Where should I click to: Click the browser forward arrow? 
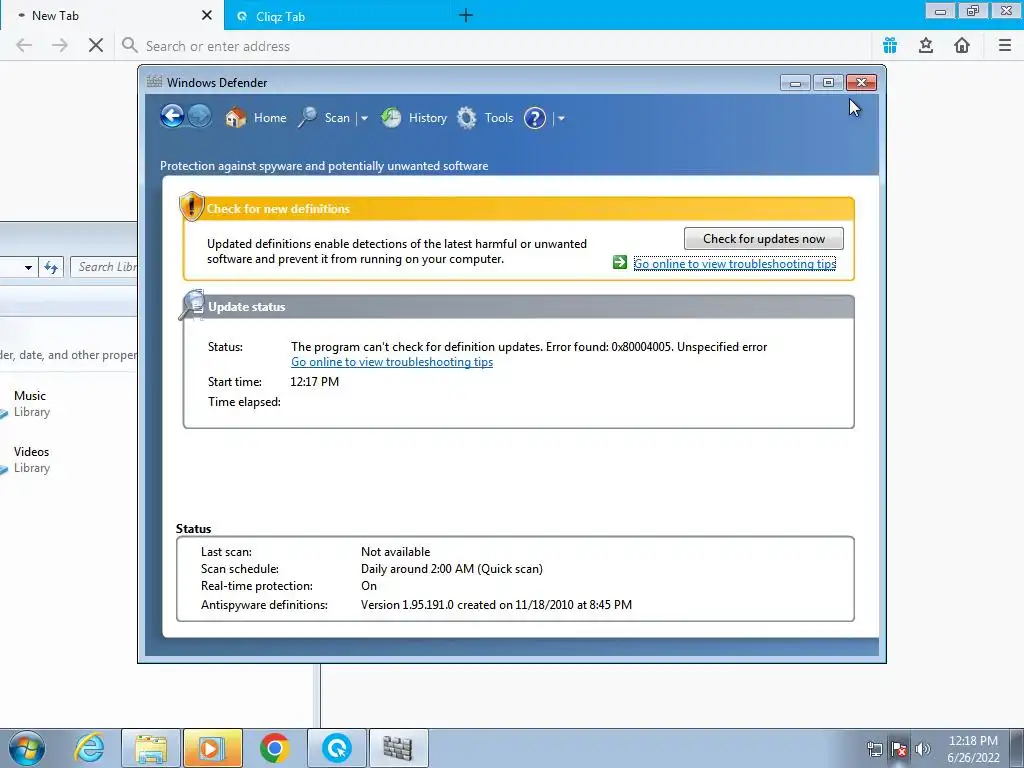coord(60,45)
